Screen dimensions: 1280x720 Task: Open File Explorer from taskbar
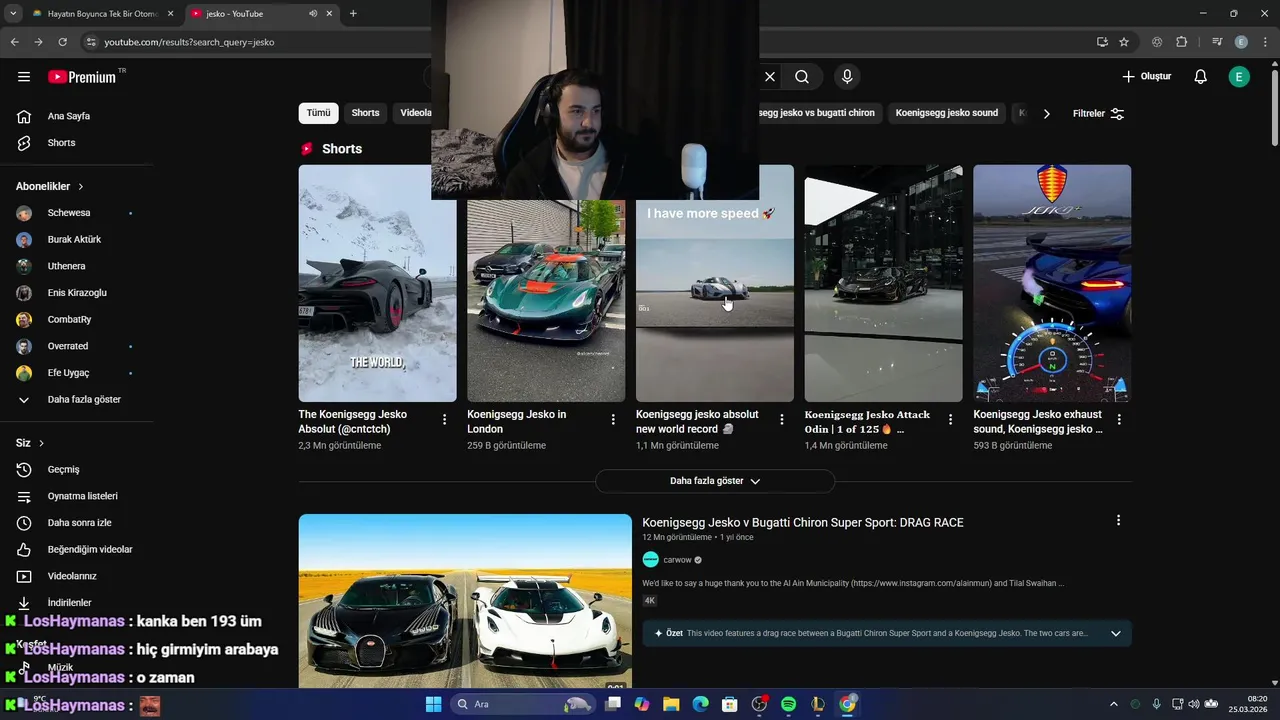[671, 704]
